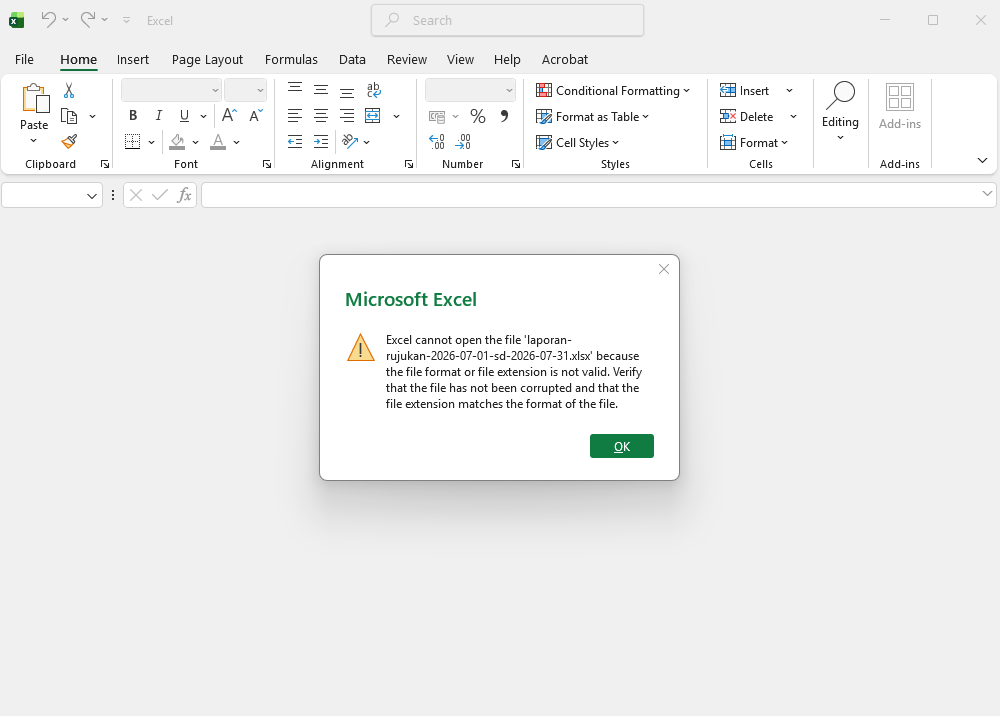Close the error dialog with the X
The height and width of the screenshot is (716, 1000).
664,269
